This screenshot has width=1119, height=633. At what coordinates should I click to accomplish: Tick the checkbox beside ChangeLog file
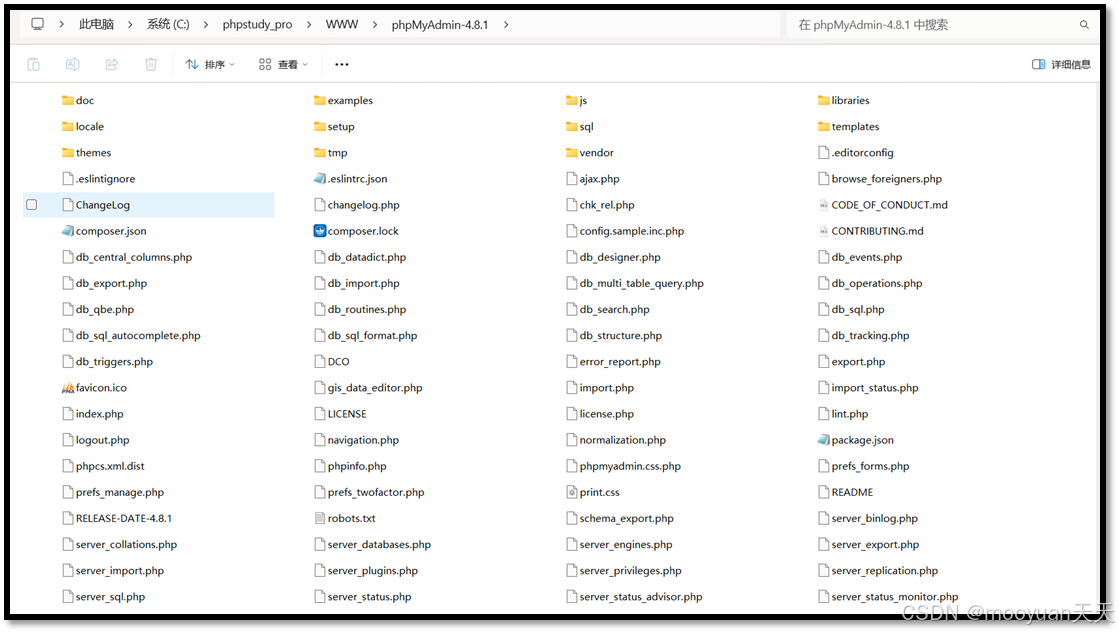[x=31, y=205]
